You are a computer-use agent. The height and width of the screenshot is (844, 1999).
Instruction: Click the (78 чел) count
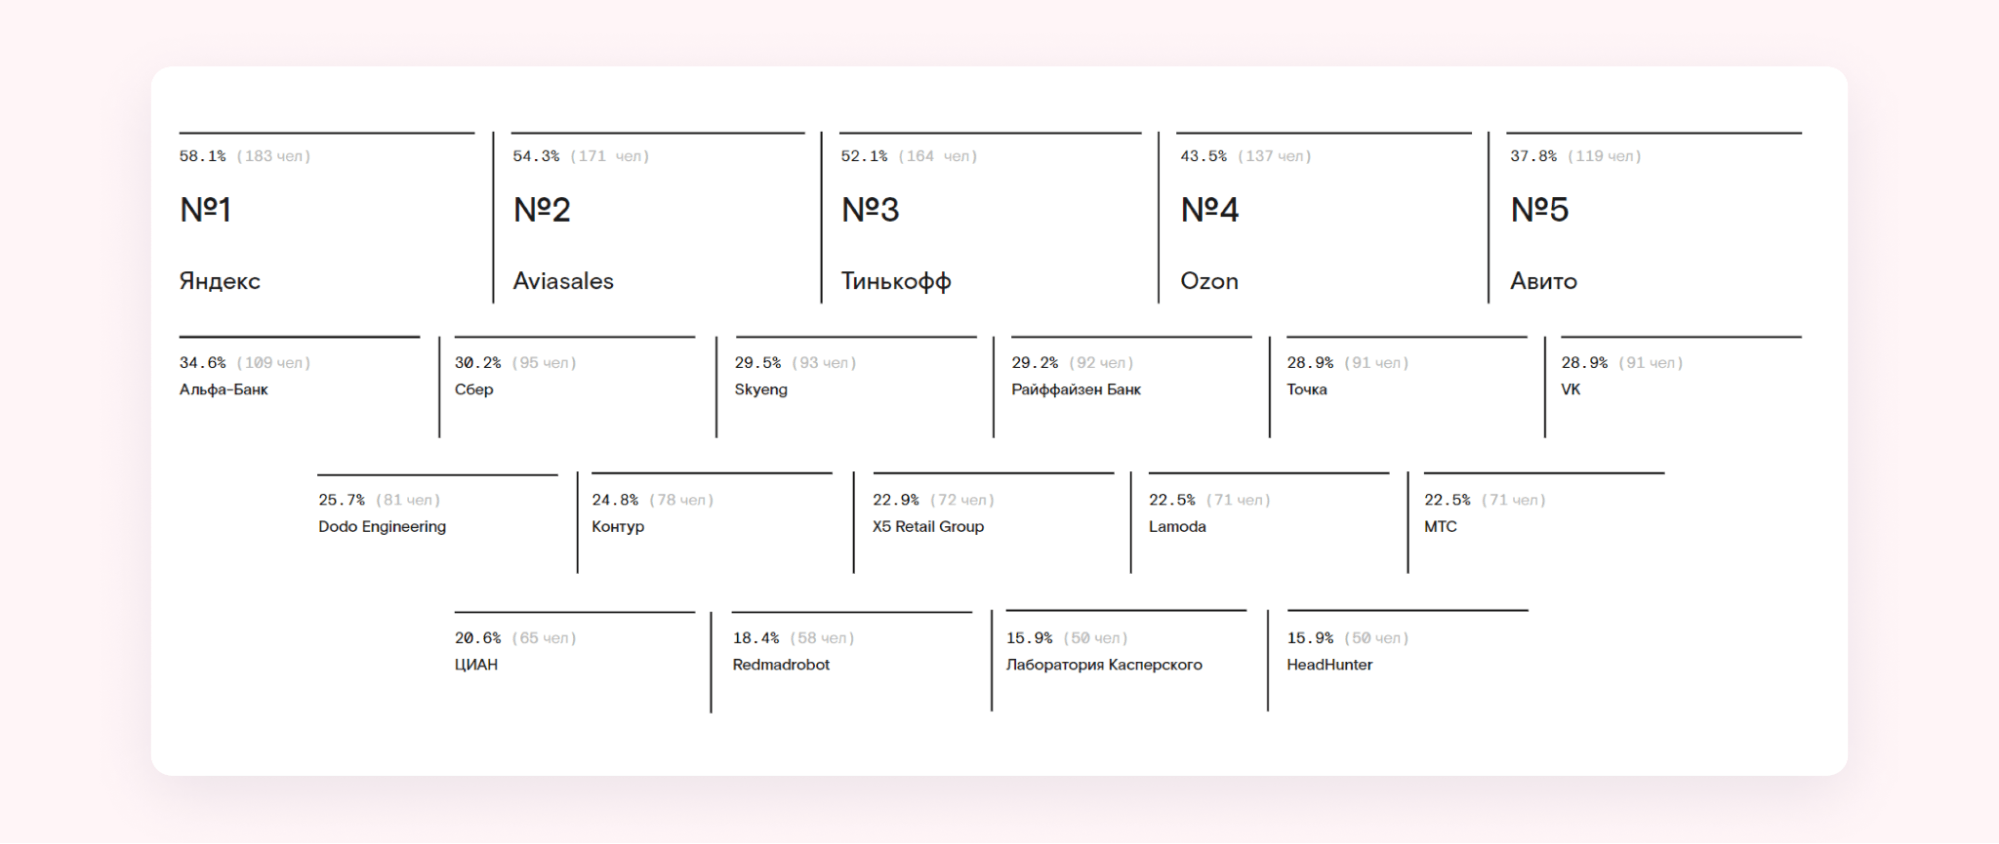(681, 500)
